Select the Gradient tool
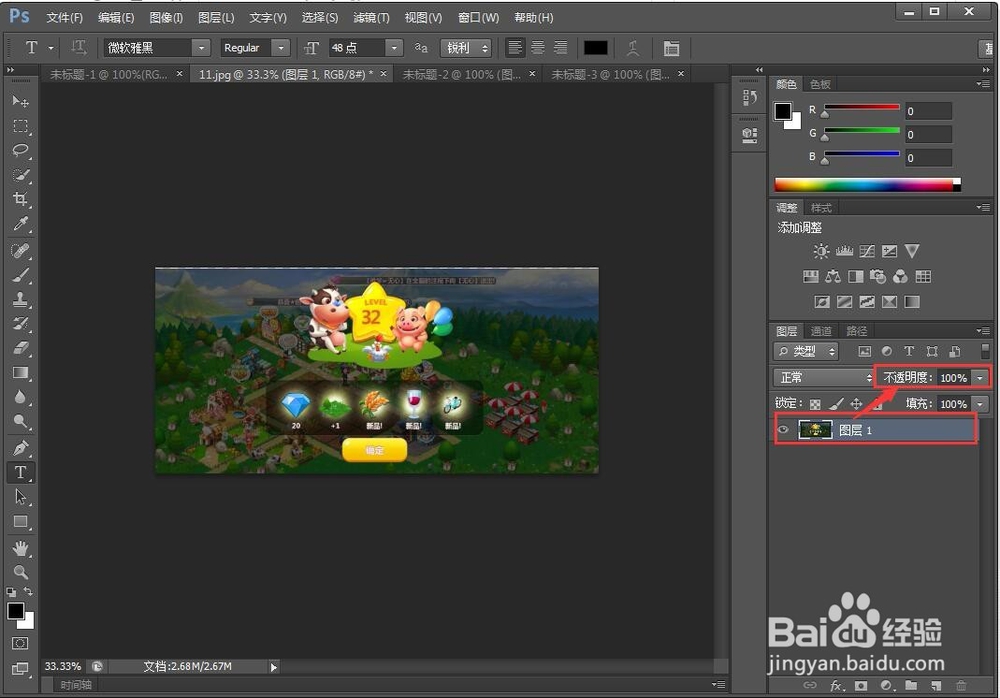 (20, 373)
